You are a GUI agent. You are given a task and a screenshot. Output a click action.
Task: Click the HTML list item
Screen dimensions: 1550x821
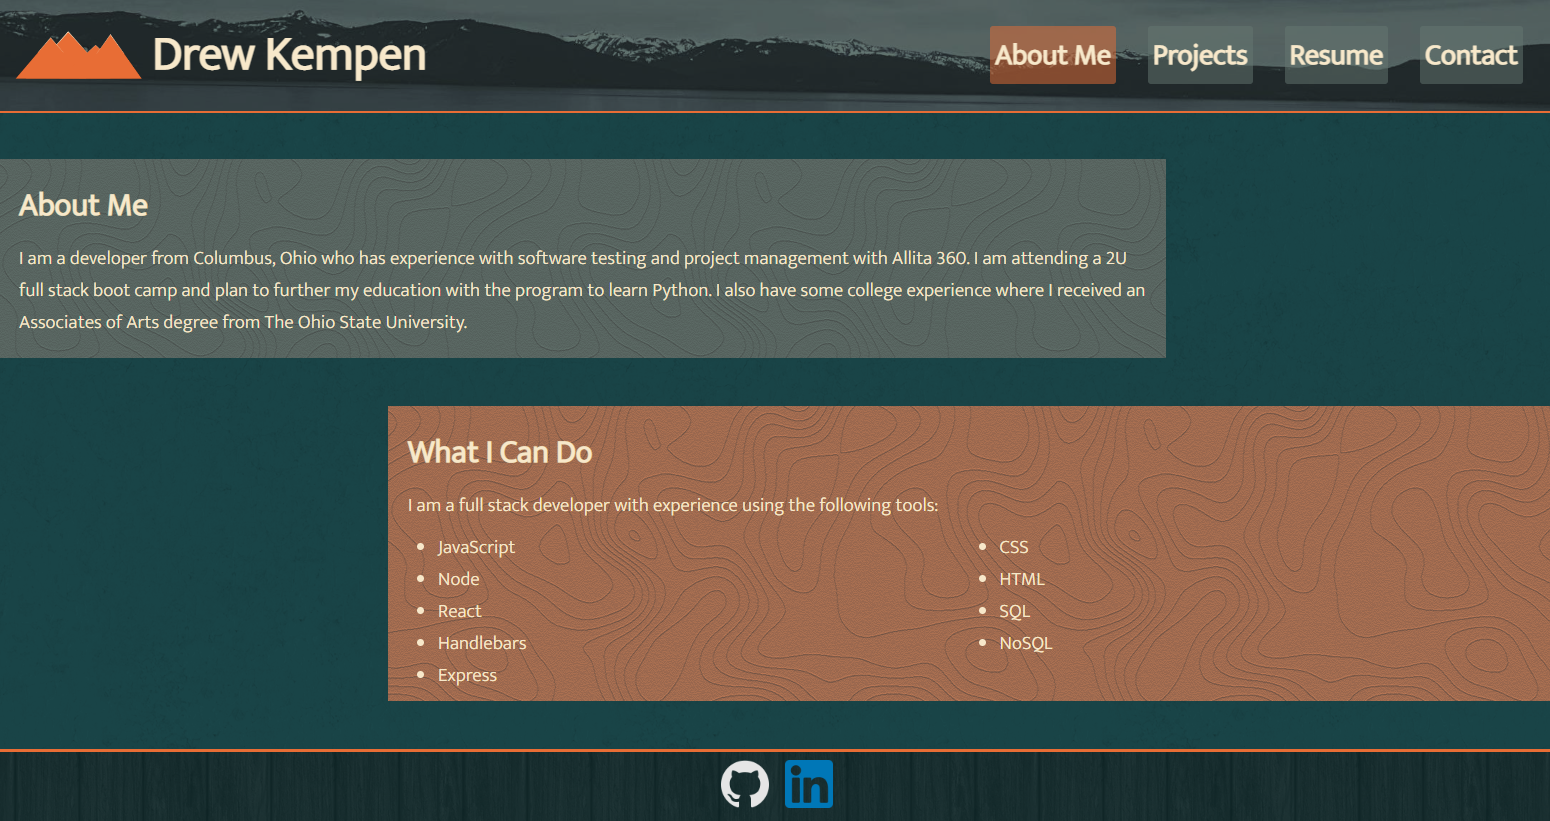point(1022,579)
